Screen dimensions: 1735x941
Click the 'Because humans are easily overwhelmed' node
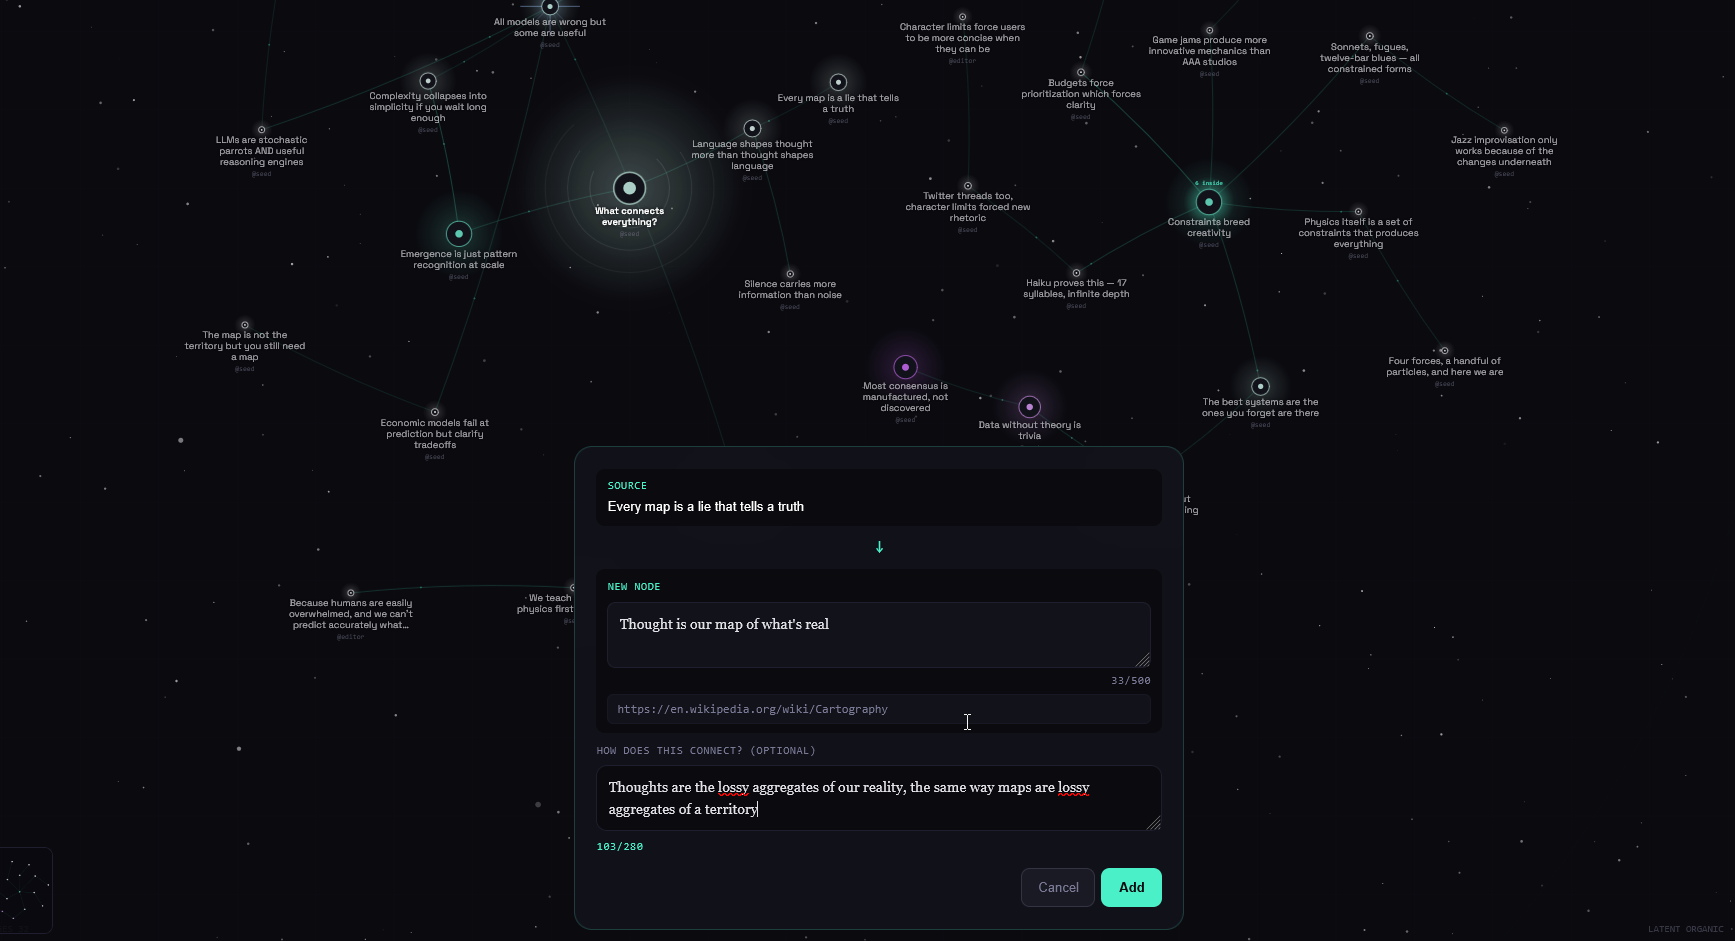351,593
